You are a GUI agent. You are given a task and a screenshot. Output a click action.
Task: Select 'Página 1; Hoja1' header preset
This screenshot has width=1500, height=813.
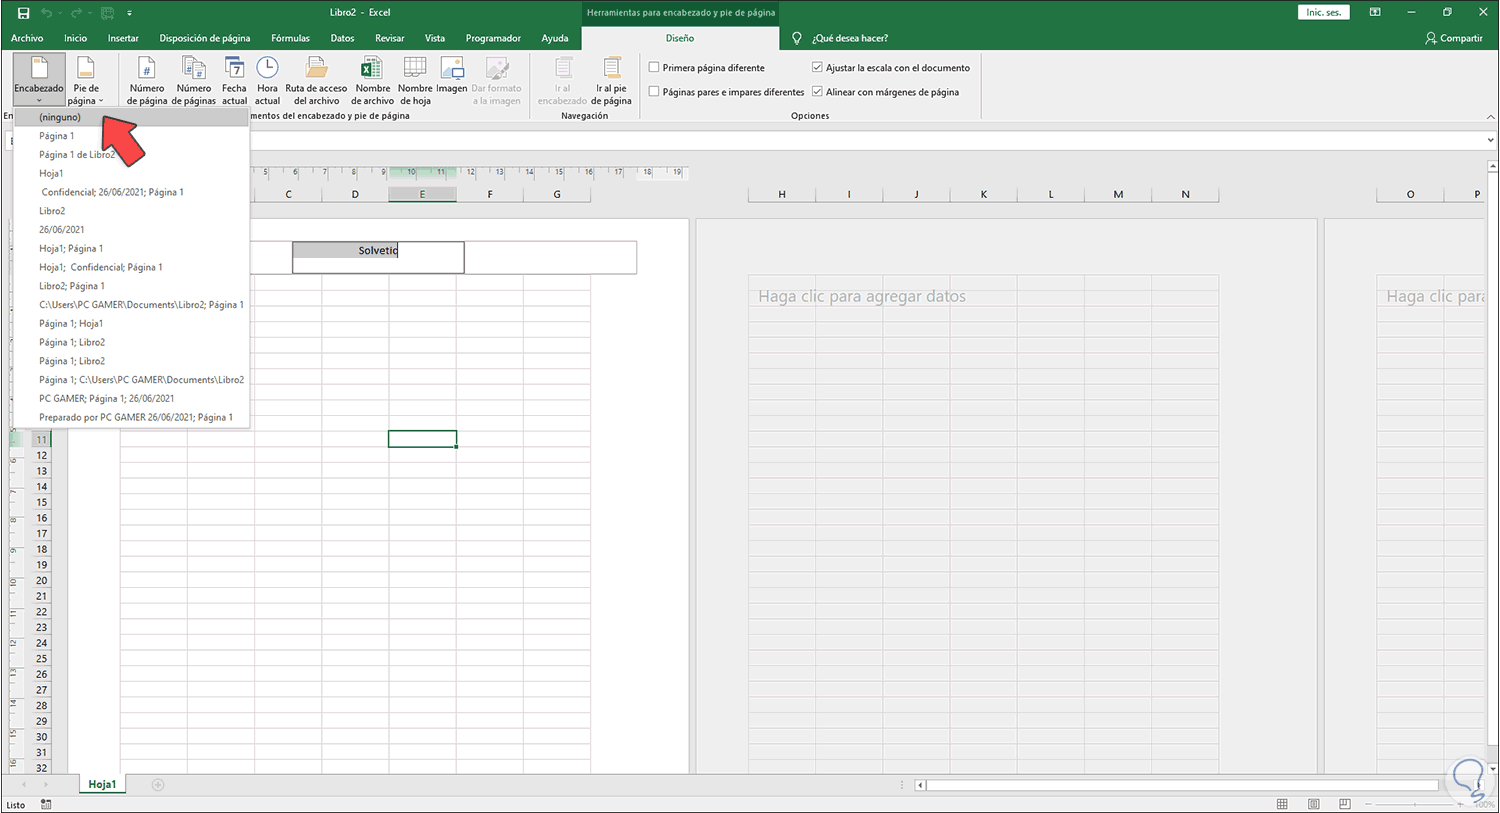coord(131,323)
